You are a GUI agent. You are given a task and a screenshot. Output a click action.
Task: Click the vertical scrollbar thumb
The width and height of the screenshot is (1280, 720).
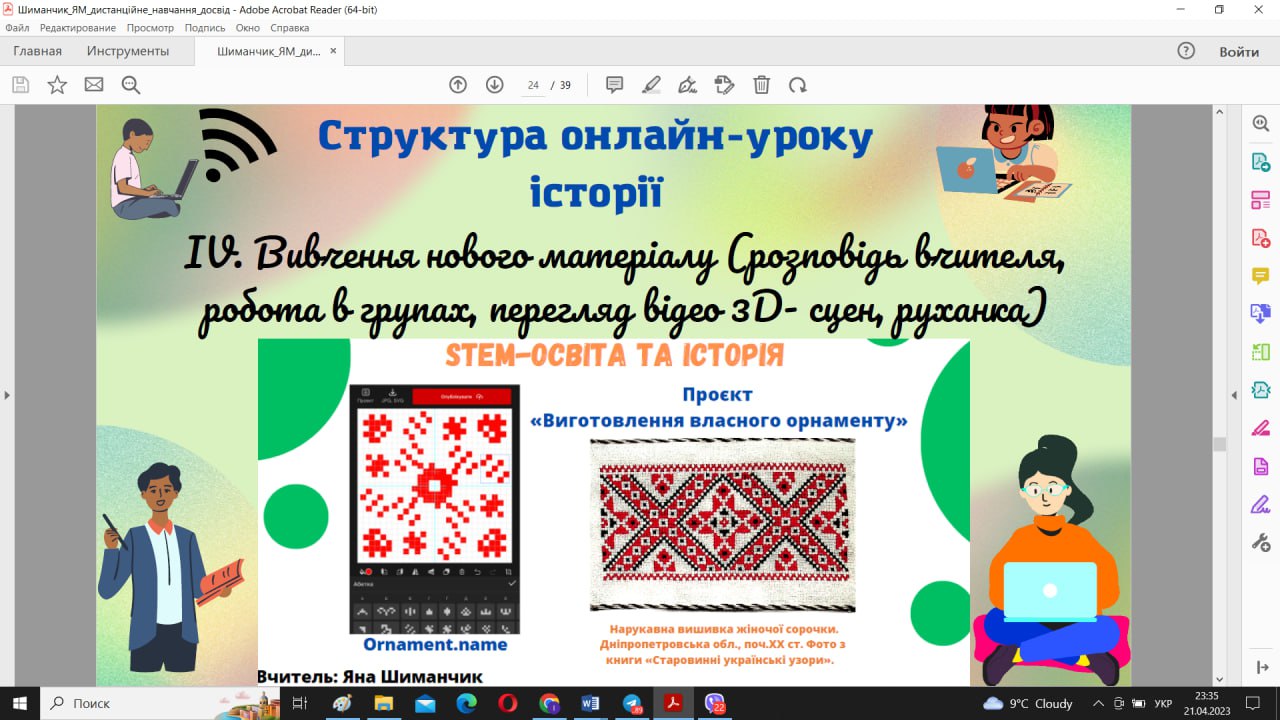tap(1219, 444)
